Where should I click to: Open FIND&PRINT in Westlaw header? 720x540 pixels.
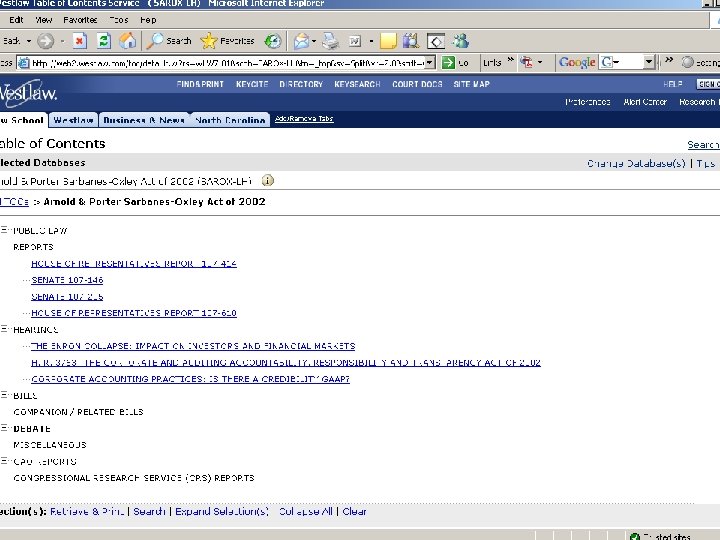[200, 84]
